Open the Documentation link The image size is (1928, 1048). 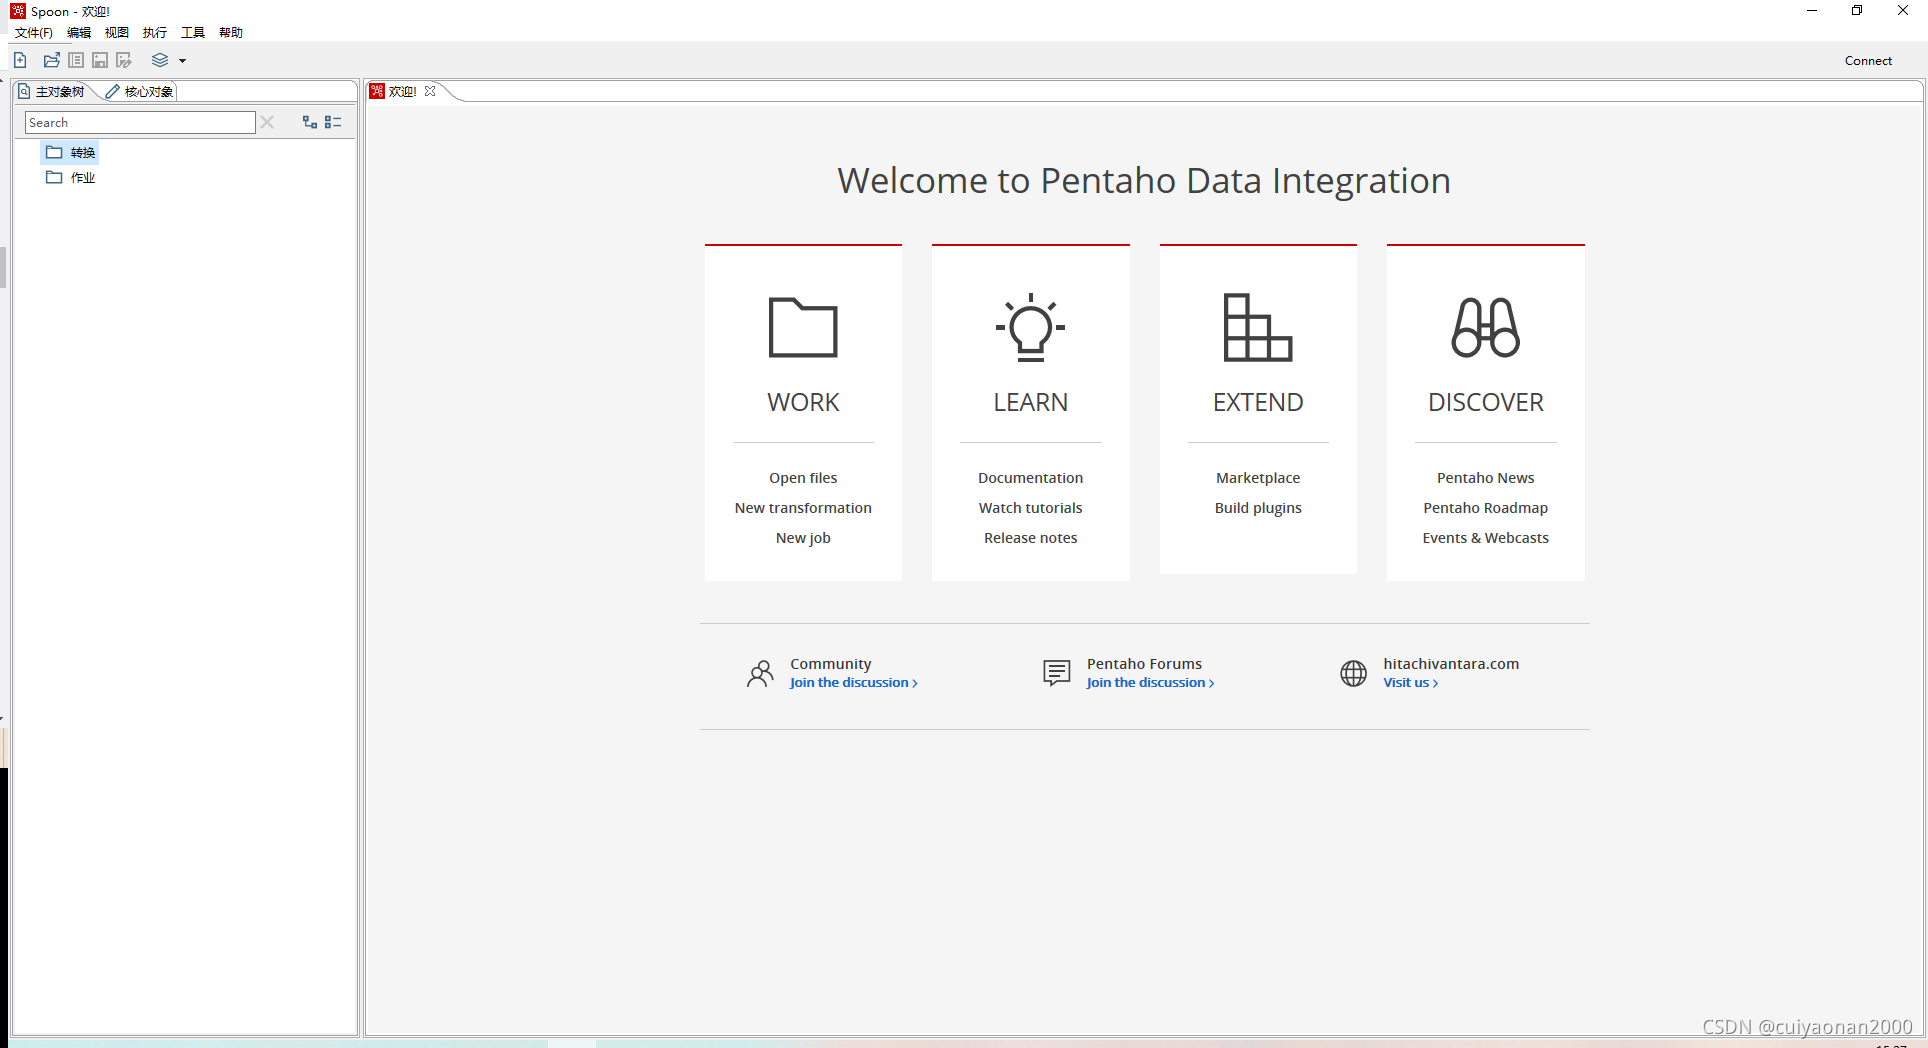point(1031,478)
